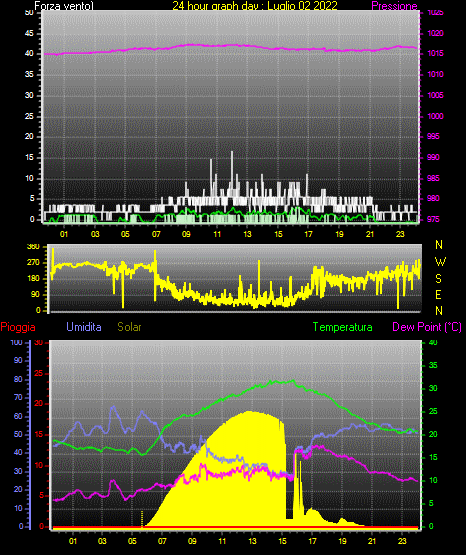Click hour 09 on wind graph axis
The height and width of the screenshot is (555, 466).
[x=186, y=234]
